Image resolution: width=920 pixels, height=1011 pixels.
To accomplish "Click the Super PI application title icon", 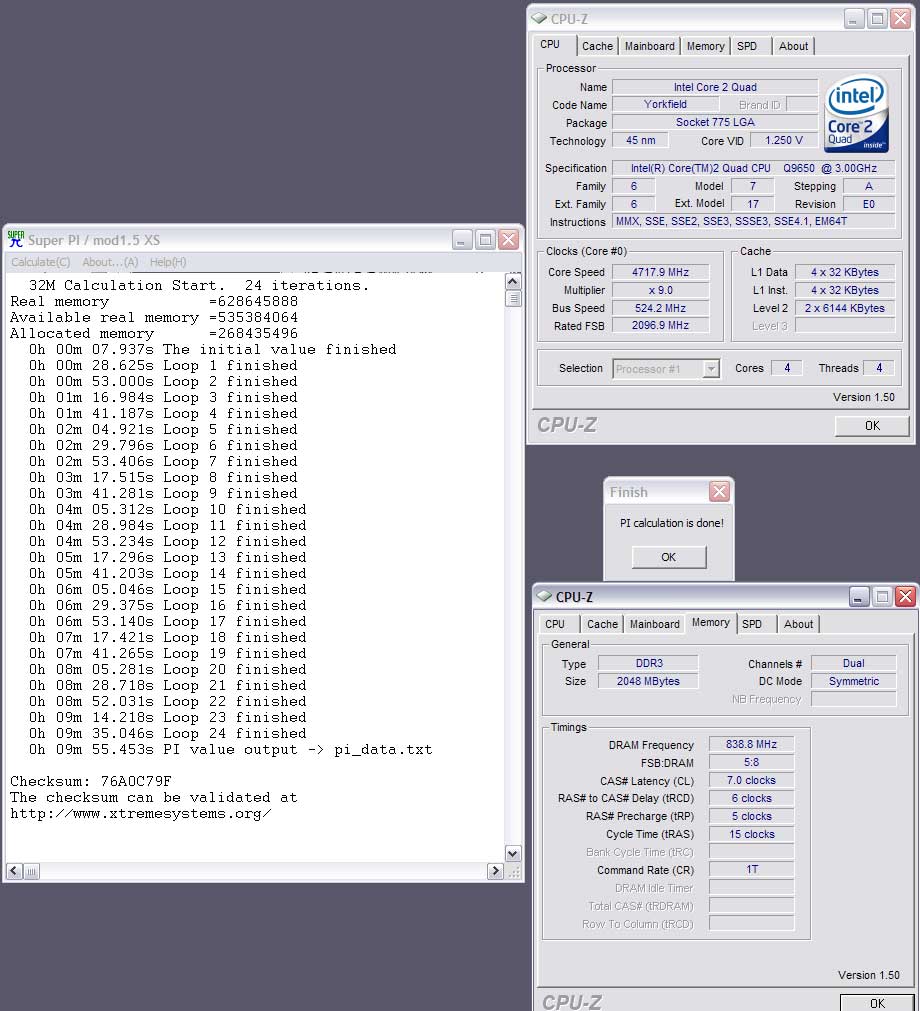I will [15, 239].
